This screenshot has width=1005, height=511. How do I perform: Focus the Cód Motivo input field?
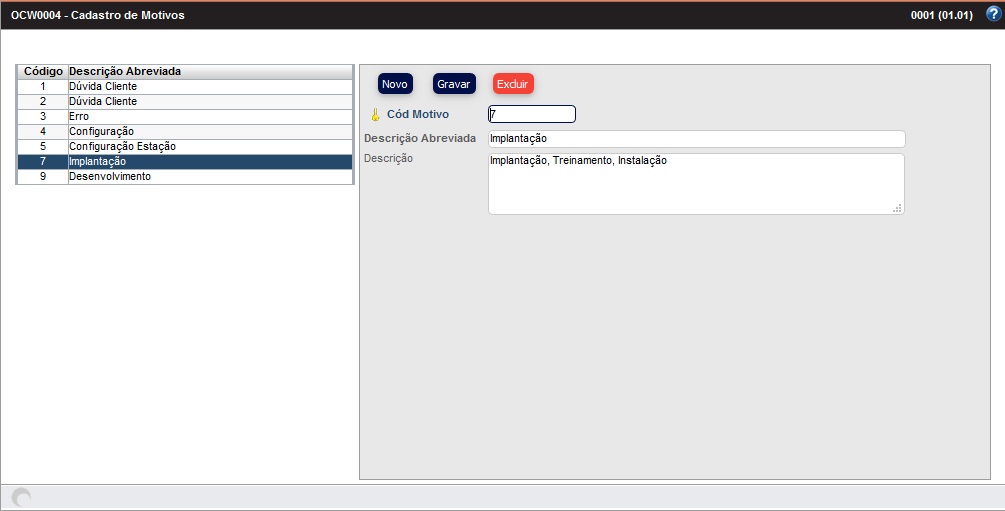coord(531,114)
